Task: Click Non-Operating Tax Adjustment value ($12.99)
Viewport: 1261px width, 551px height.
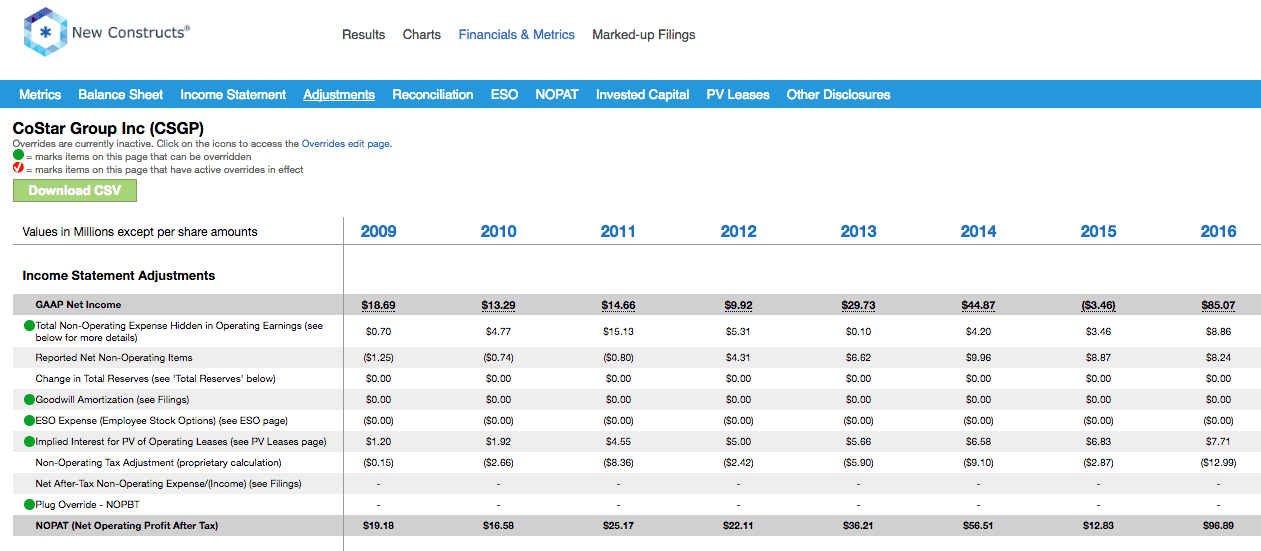Action: pyautogui.click(x=1218, y=463)
